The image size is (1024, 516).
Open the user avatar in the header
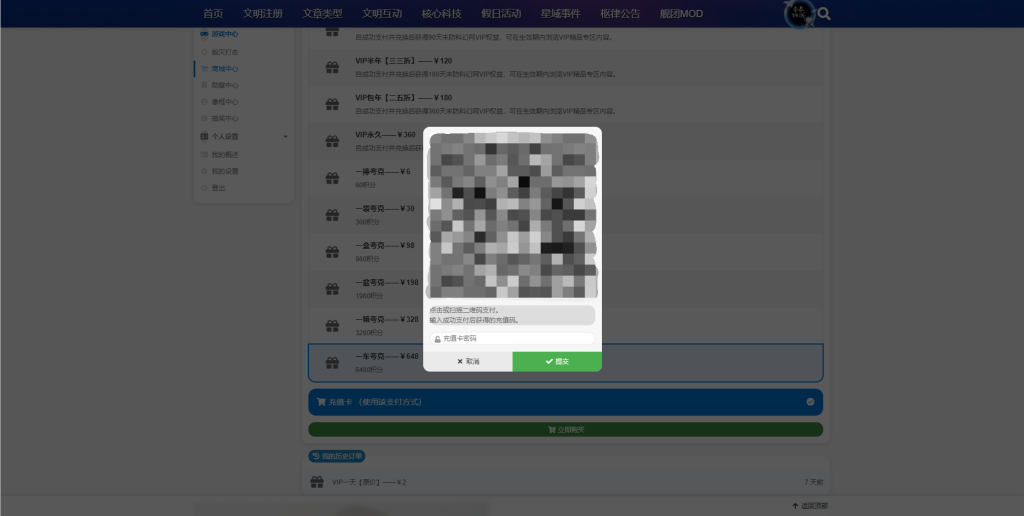pyautogui.click(x=799, y=14)
